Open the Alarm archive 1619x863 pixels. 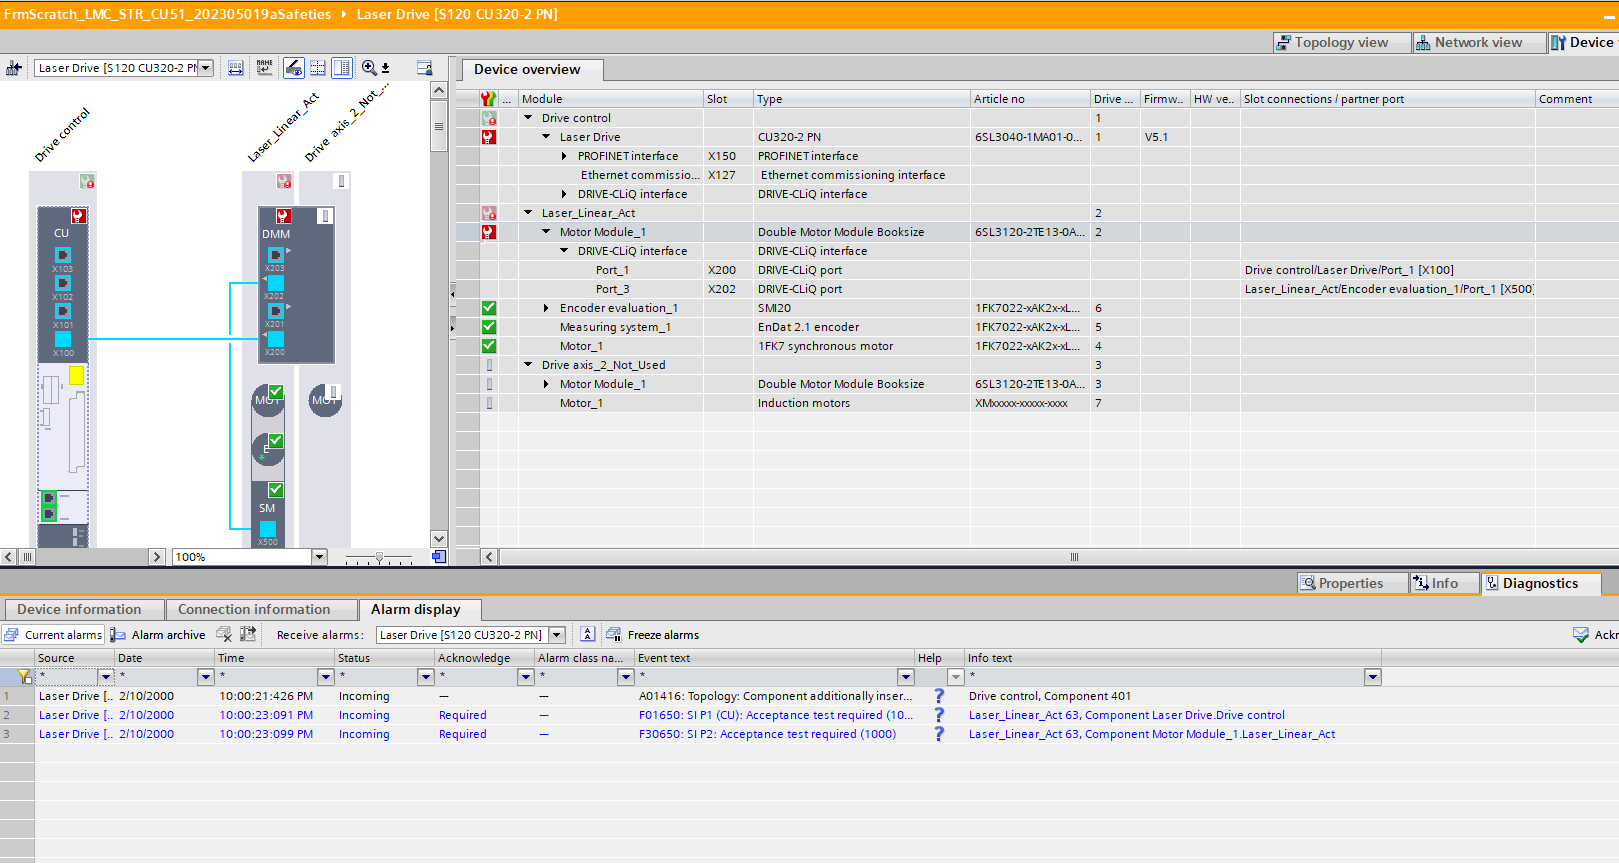tap(158, 635)
